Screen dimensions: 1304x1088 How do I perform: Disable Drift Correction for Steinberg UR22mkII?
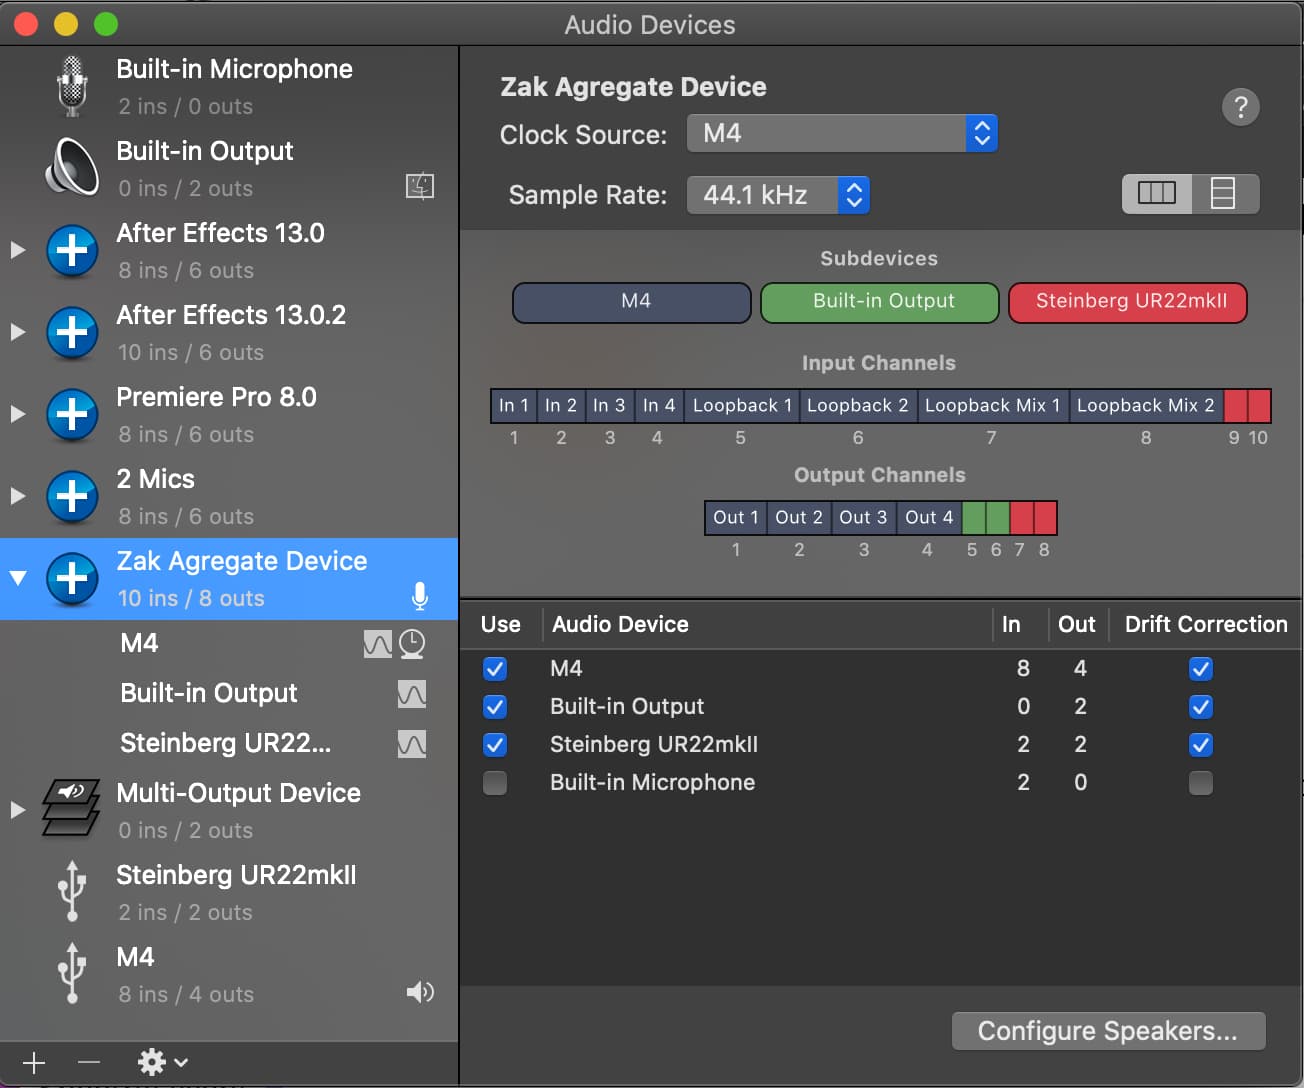click(x=1201, y=745)
